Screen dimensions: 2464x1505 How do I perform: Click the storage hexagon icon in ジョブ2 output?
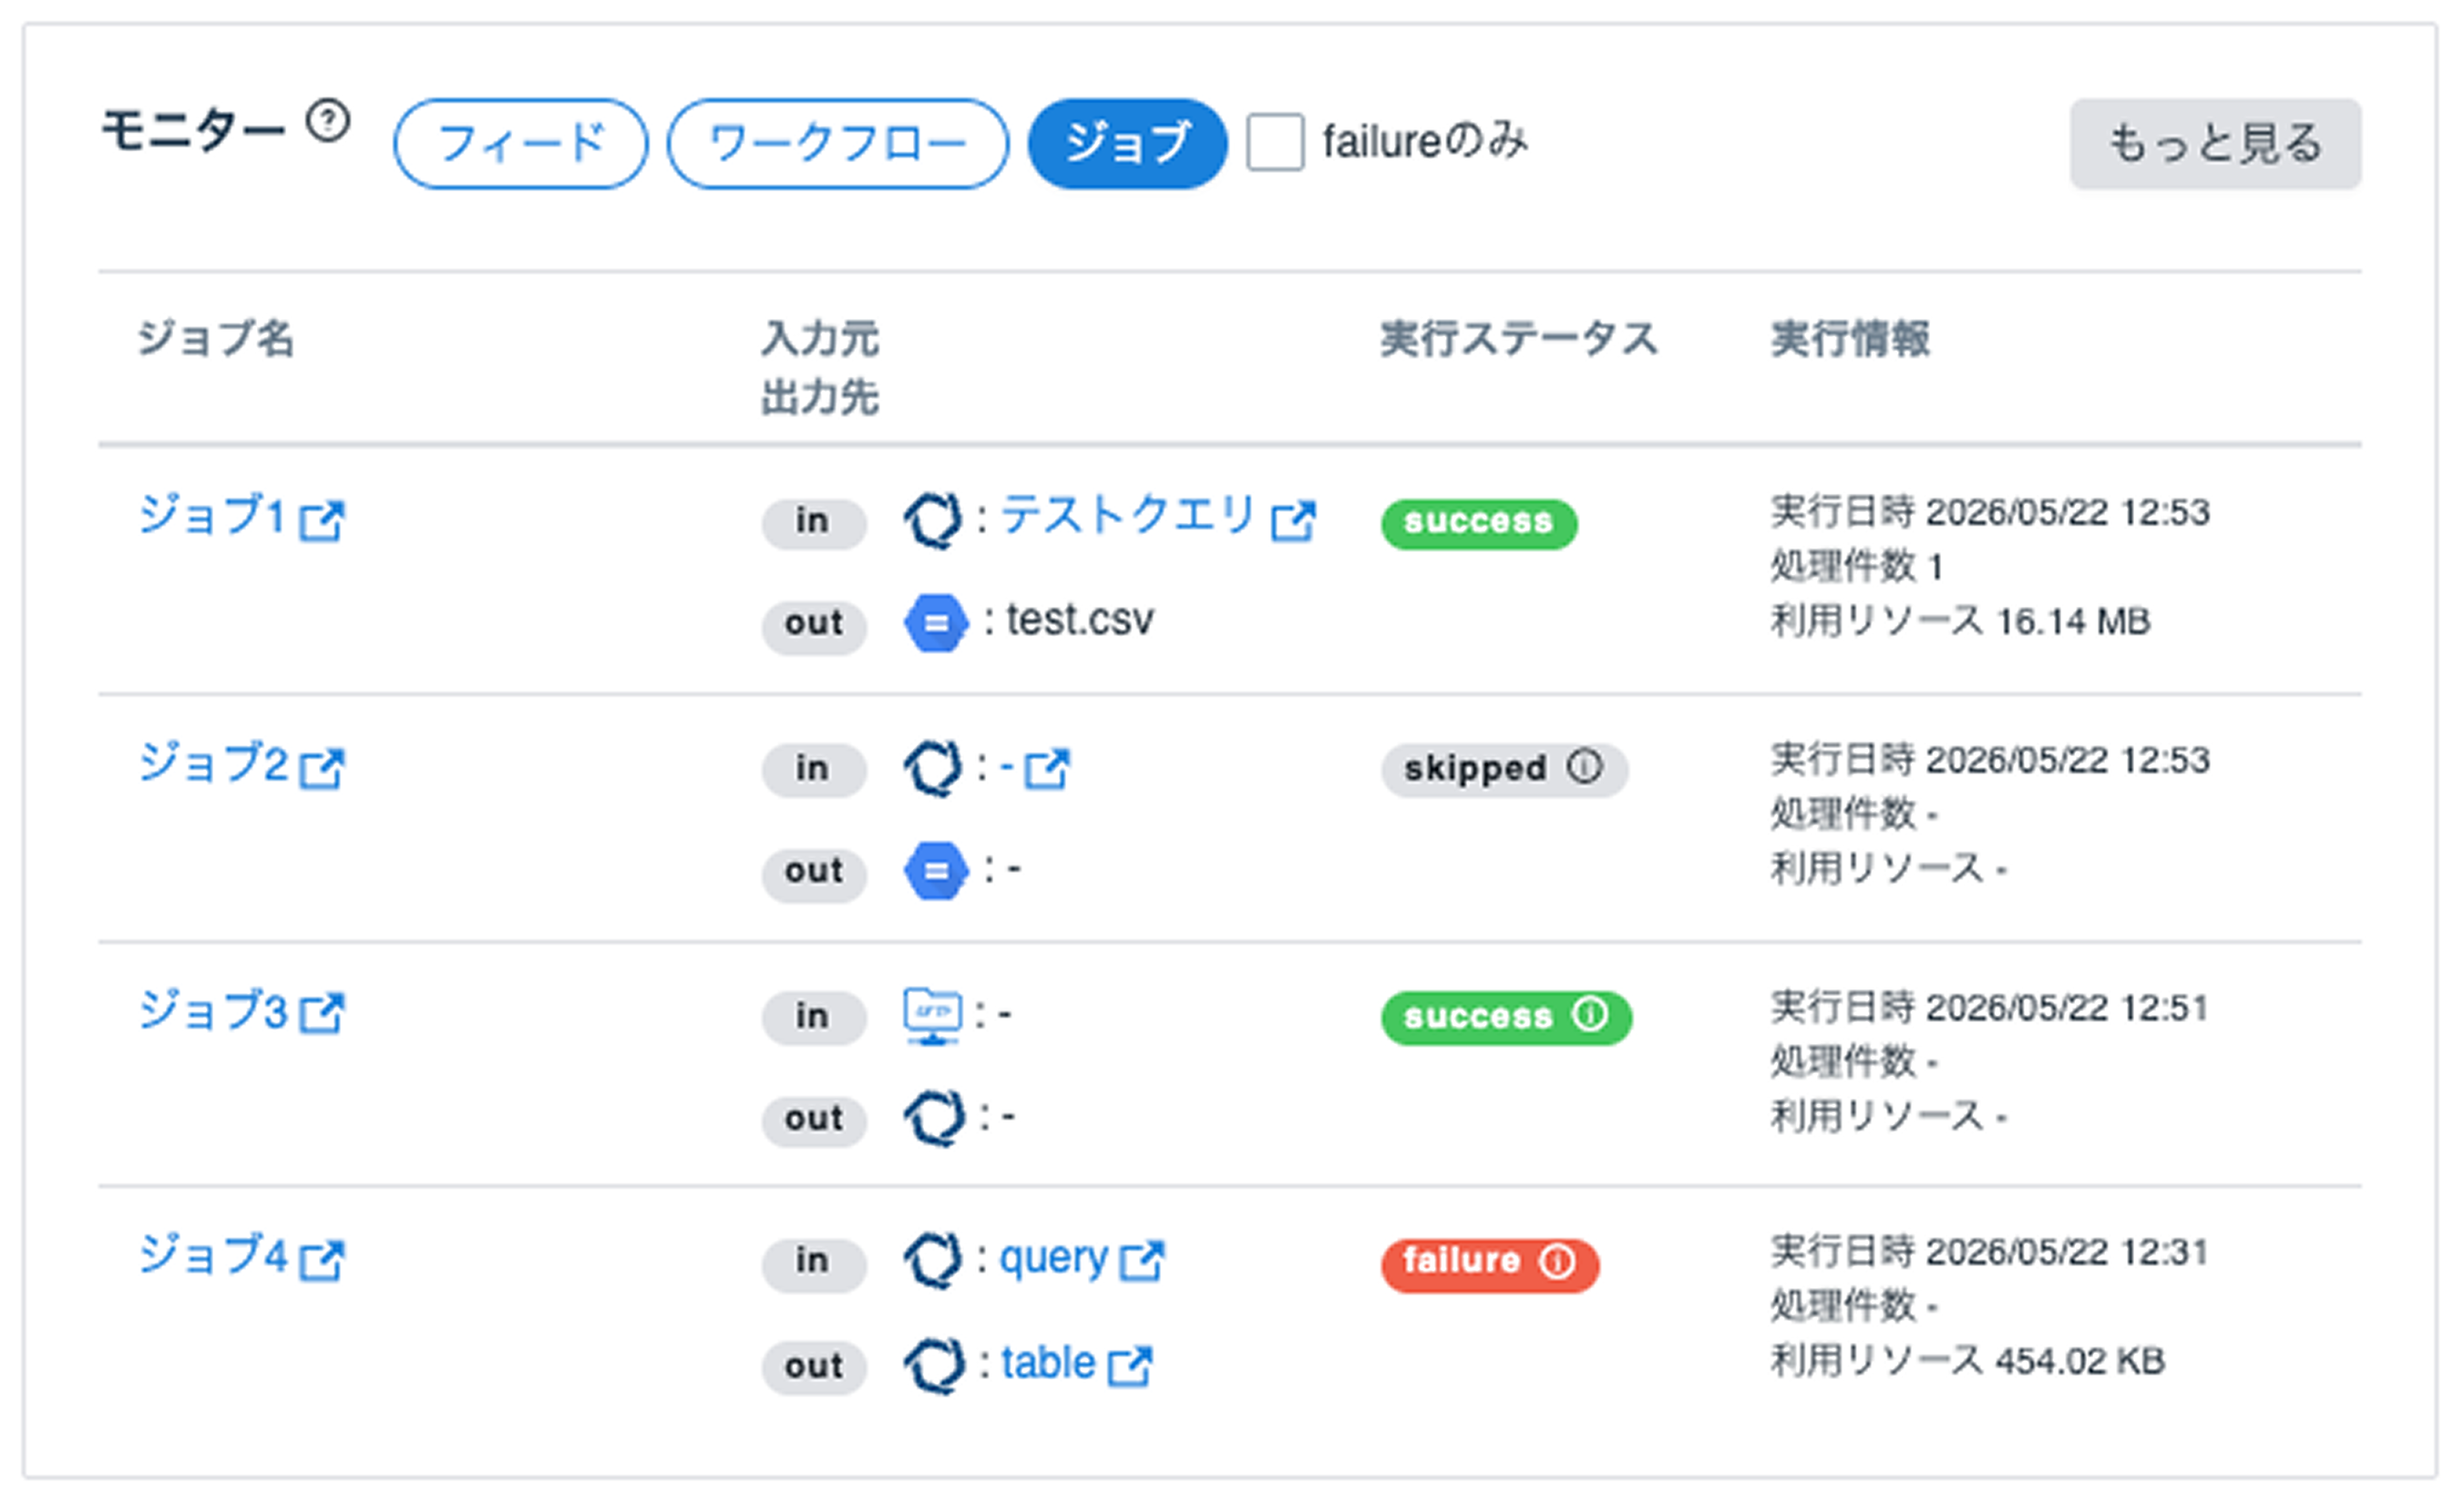click(936, 871)
